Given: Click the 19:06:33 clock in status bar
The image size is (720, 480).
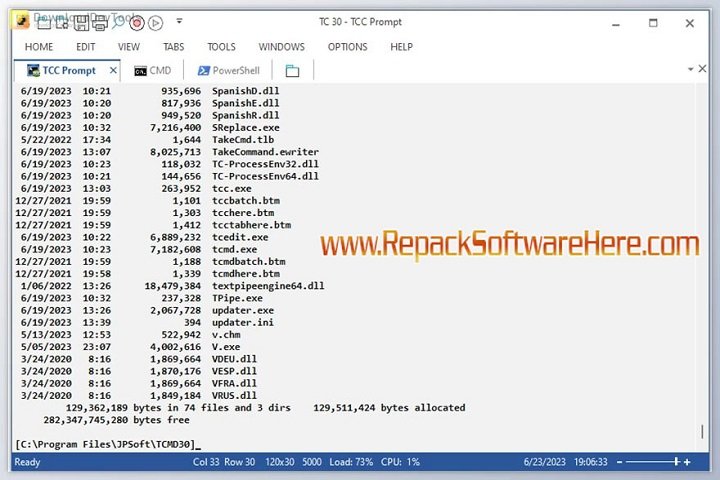Looking at the screenshot, I should point(591,462).
